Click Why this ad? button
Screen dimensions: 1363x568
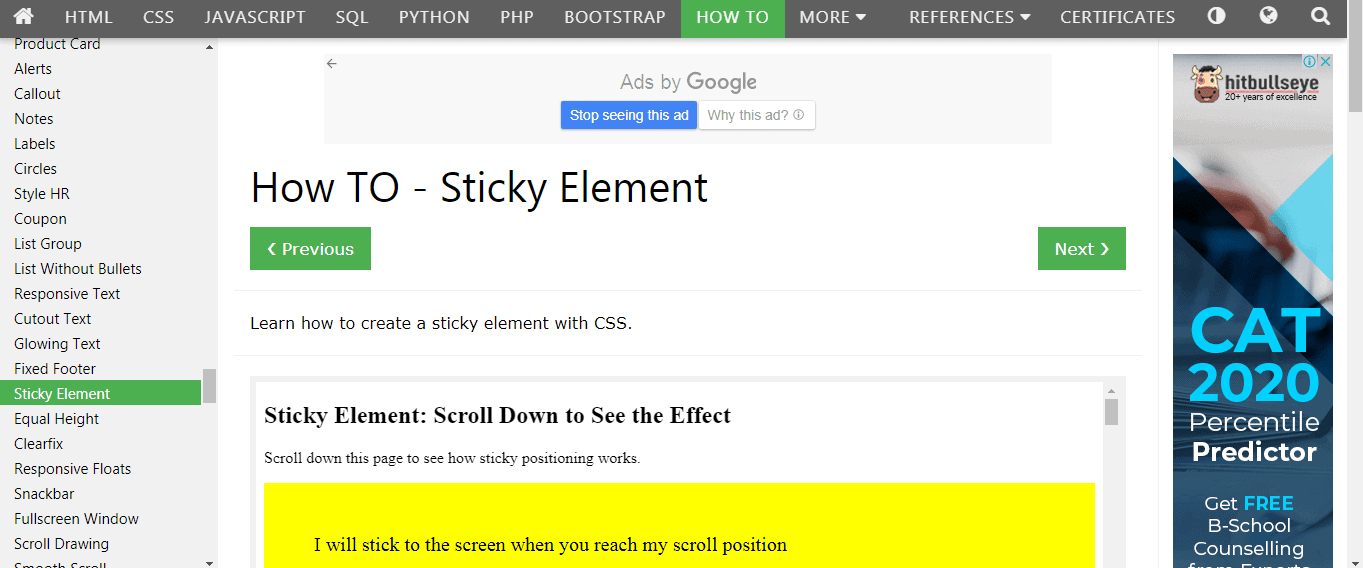[x=756, y=115]
